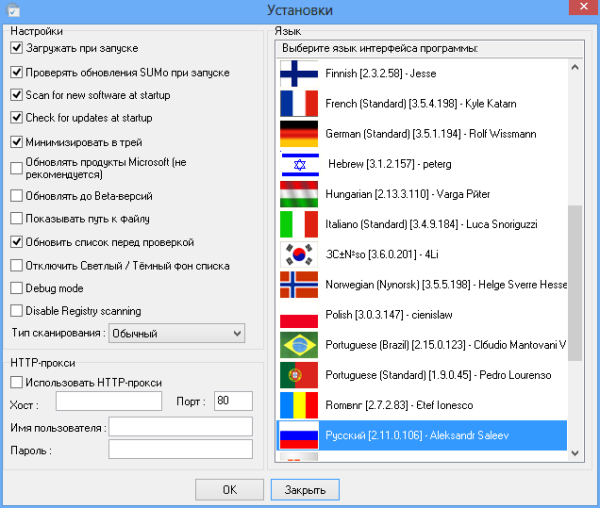Click the Italian flag icon
The height and width of the screenshot is (508, 600).
click(299, 225)
